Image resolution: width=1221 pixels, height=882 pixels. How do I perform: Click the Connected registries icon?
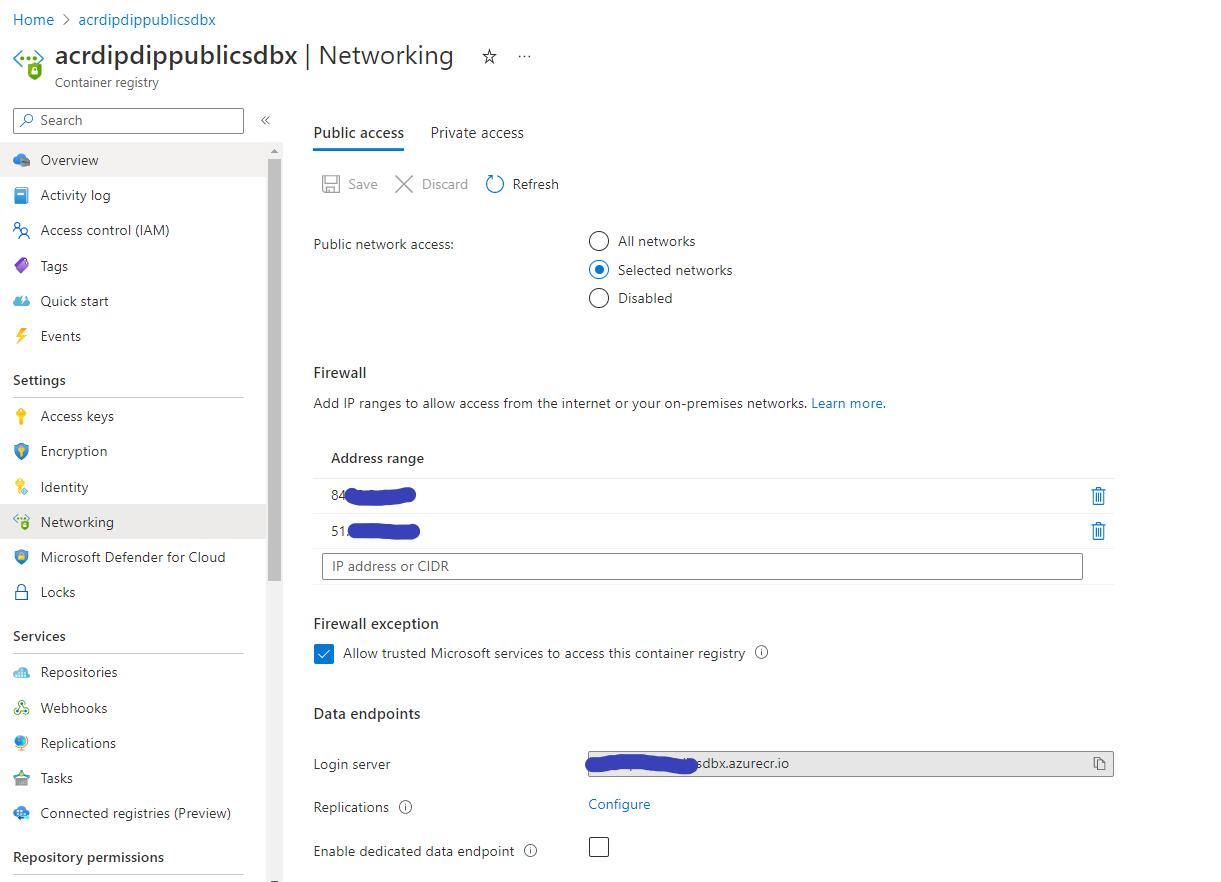point(21,813)
